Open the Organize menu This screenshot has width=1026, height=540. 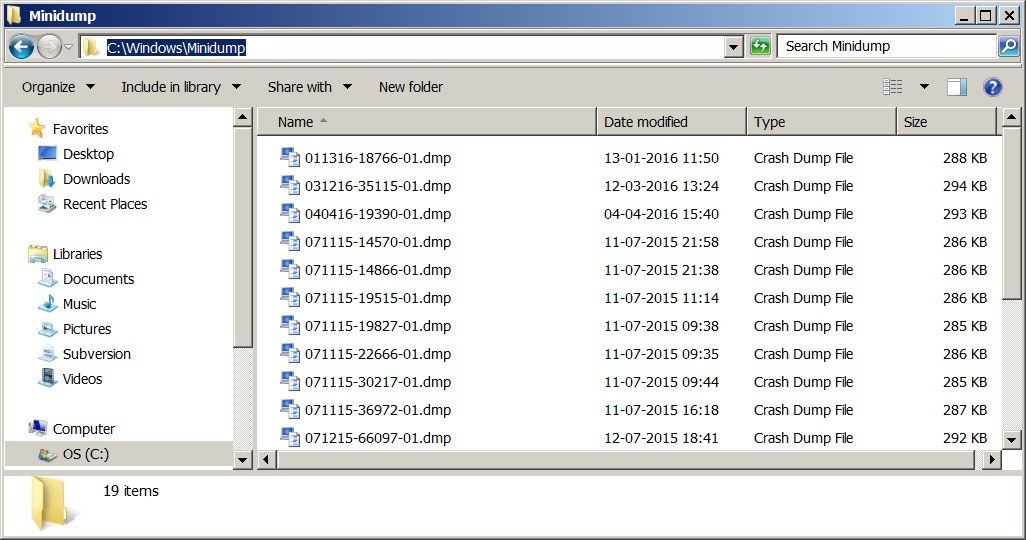(x=58, y=87)
